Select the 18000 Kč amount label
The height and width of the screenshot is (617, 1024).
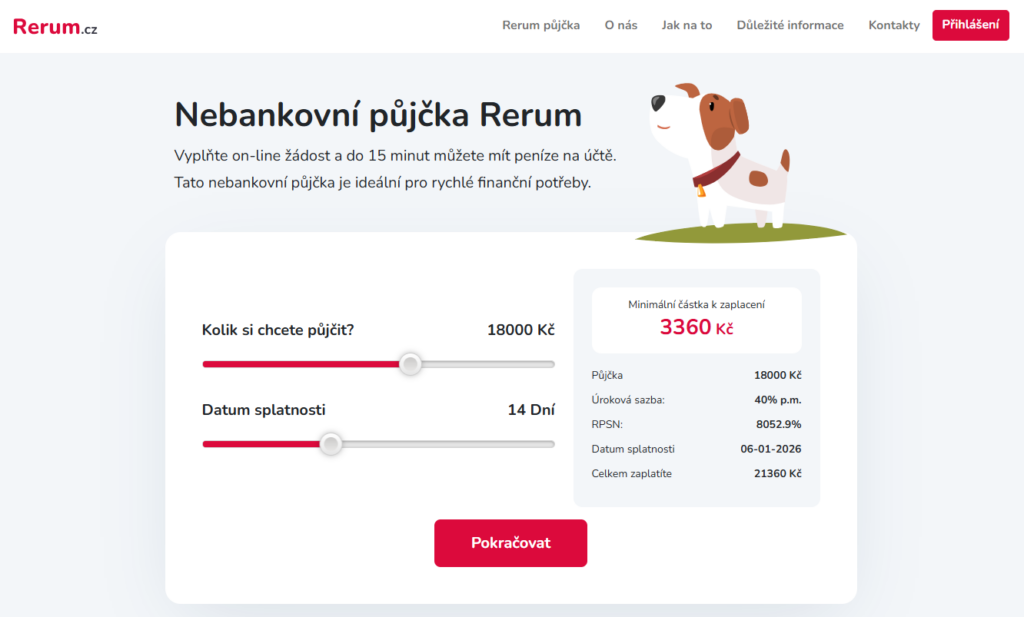click(x=520, y=329)
